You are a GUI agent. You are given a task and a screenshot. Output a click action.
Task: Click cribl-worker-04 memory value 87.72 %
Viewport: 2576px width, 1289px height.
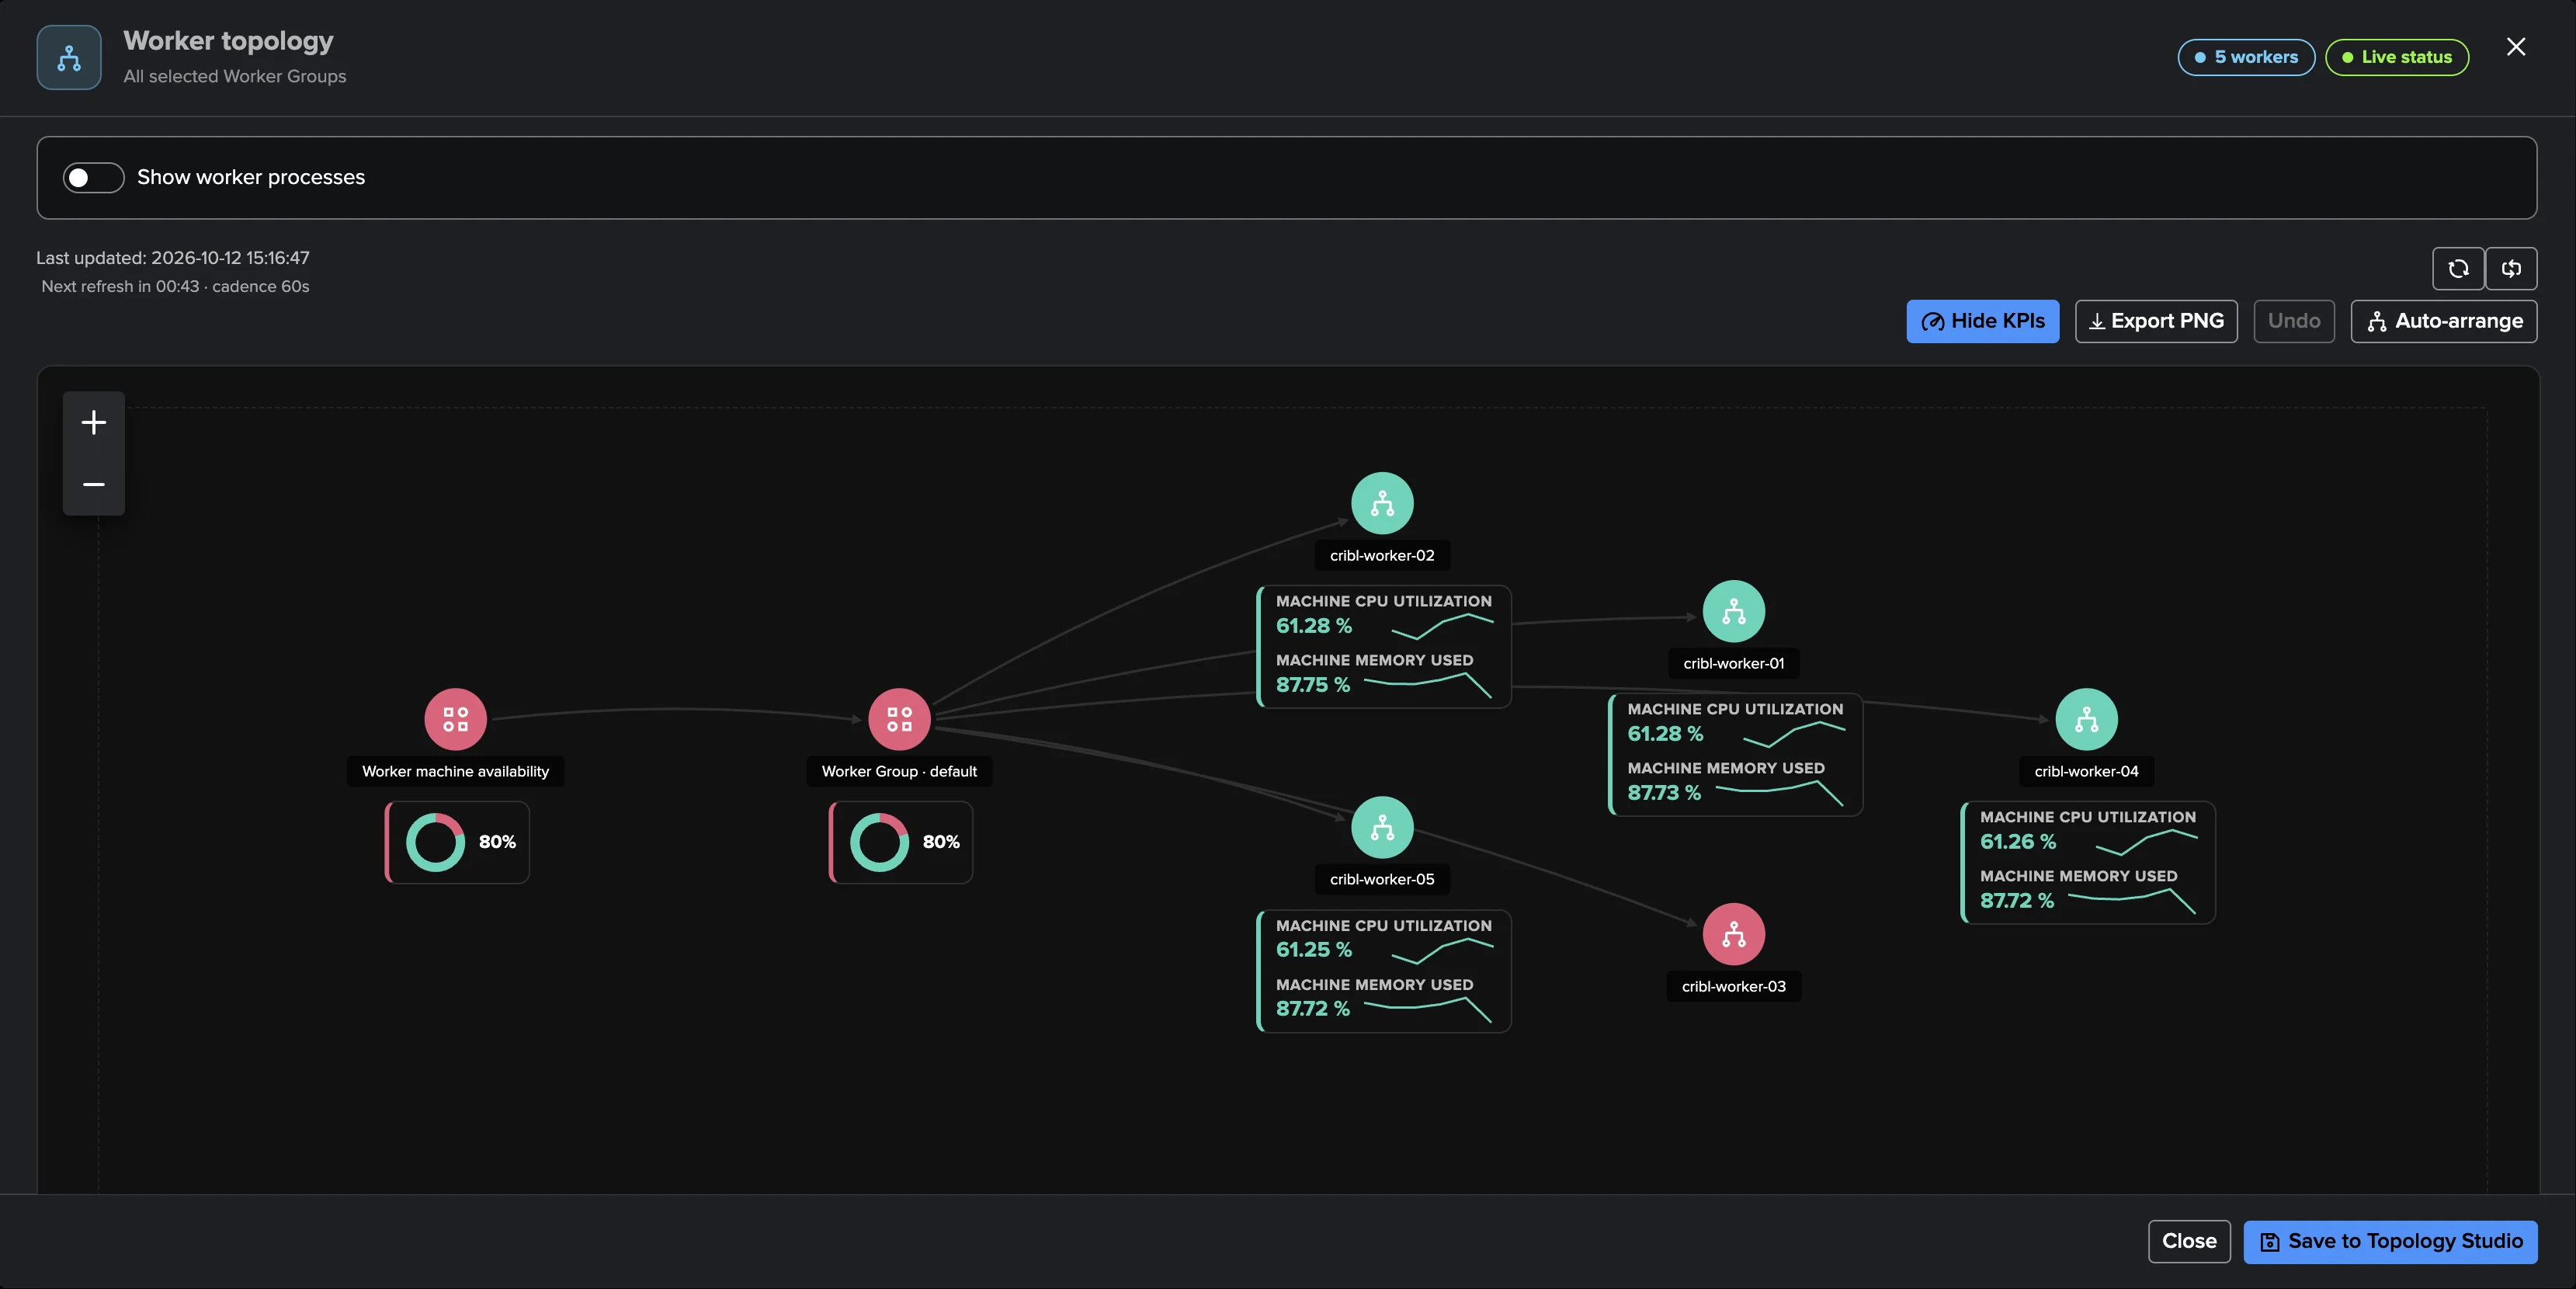[2017, 901]
